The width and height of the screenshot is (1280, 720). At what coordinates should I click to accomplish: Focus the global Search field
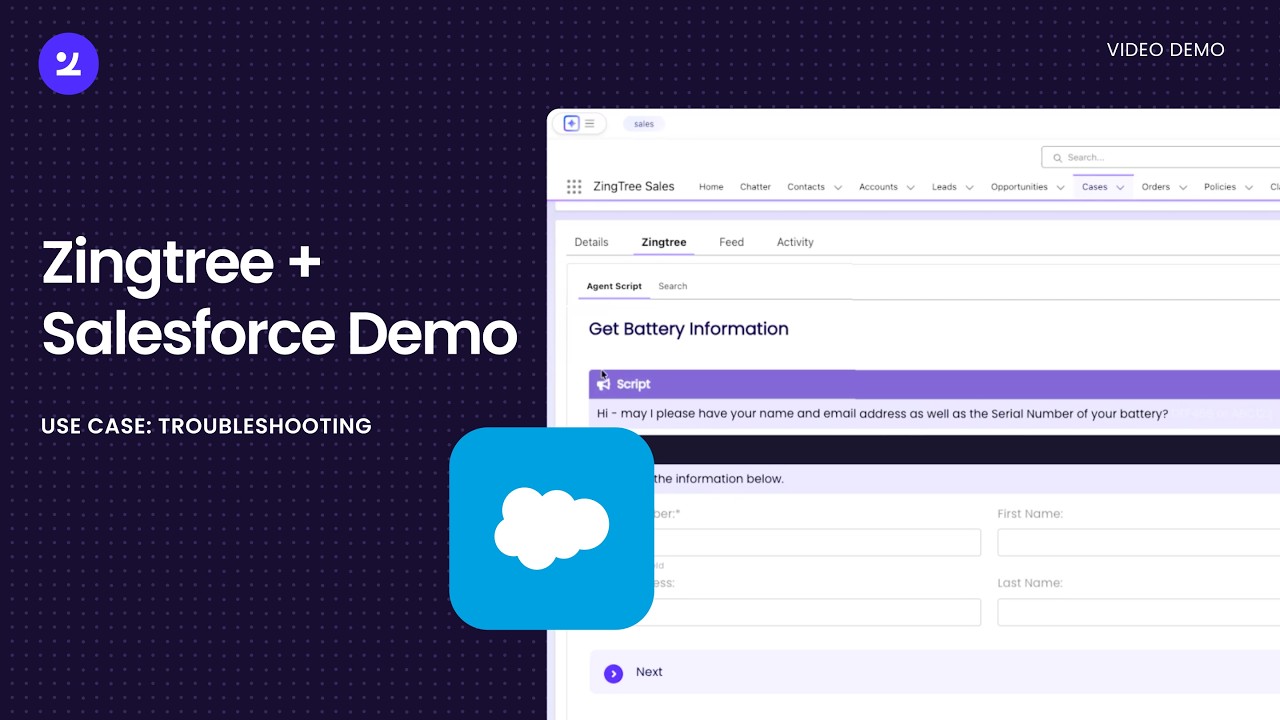point(1161,157)
